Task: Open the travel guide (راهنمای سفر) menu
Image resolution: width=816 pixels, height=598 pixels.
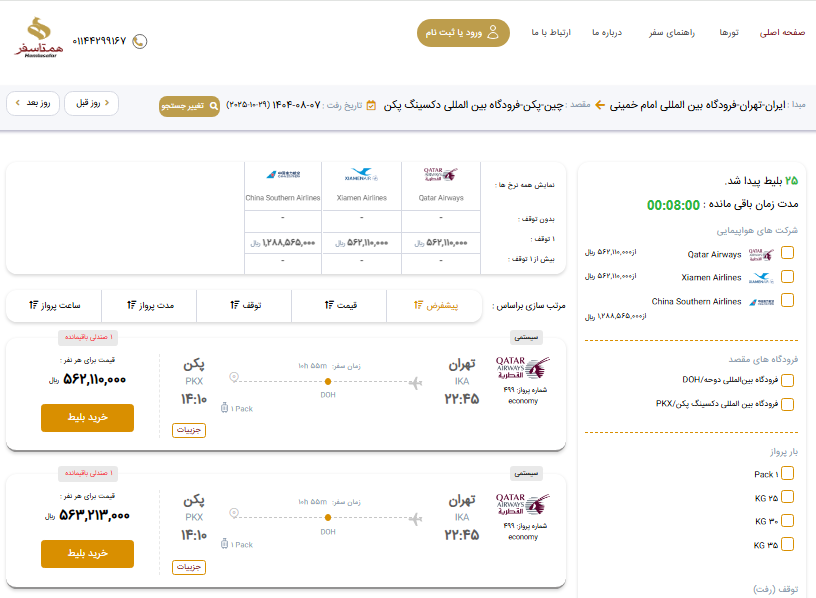Action: [x=665, y=33]
